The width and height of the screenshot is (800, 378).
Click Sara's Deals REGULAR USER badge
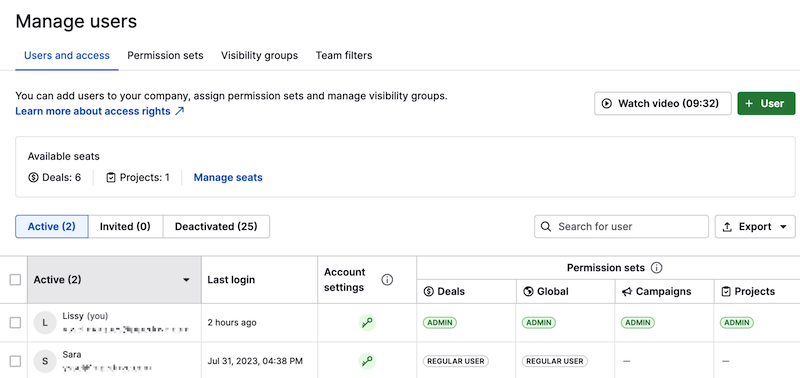[456, 361]
